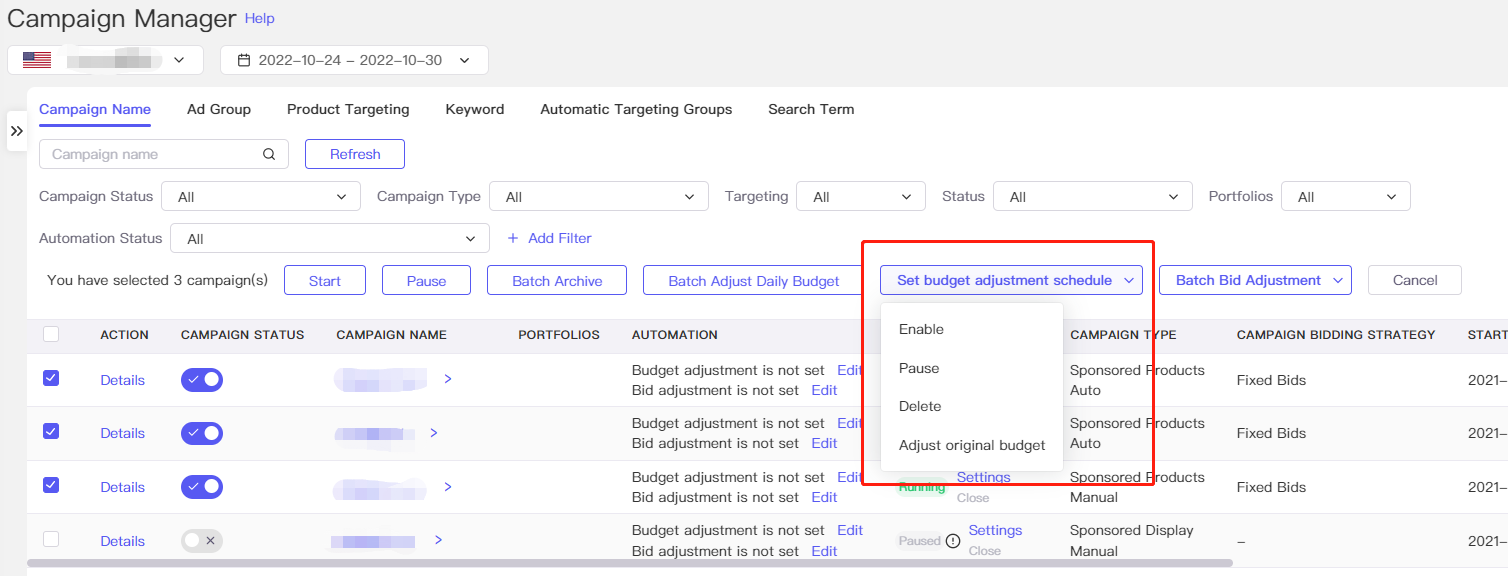Open the Portfolios filter dropdown

tap(1345, 196)
